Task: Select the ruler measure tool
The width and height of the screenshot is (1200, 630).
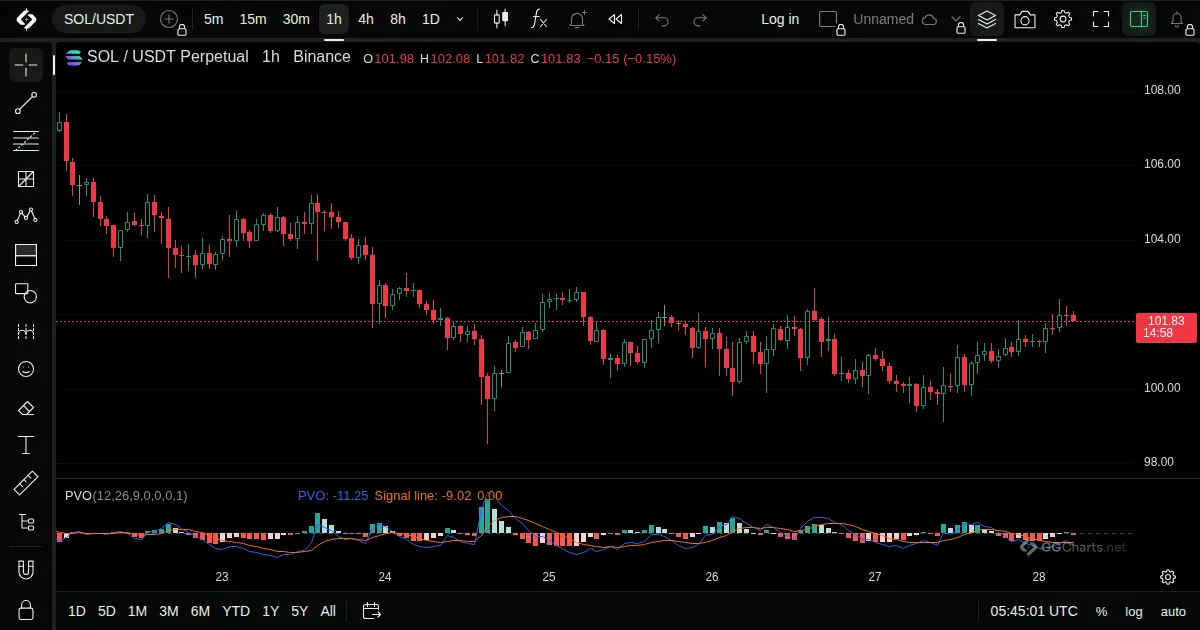Action: coord(26,483)
